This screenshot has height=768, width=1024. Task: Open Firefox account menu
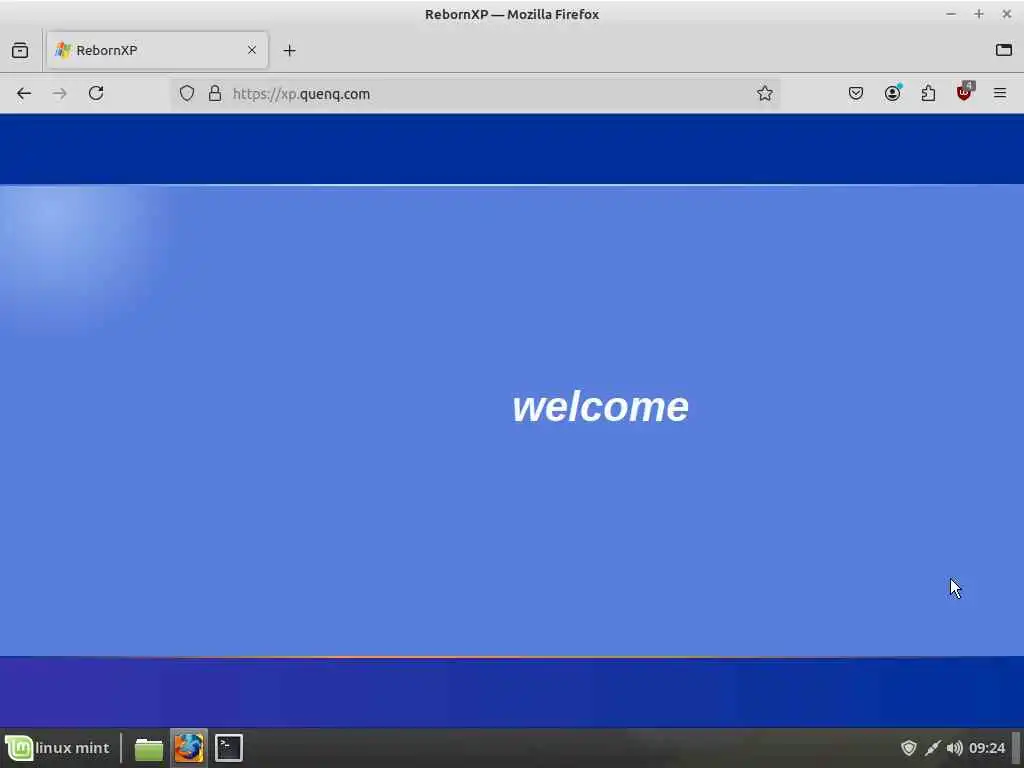pos(892,93)
